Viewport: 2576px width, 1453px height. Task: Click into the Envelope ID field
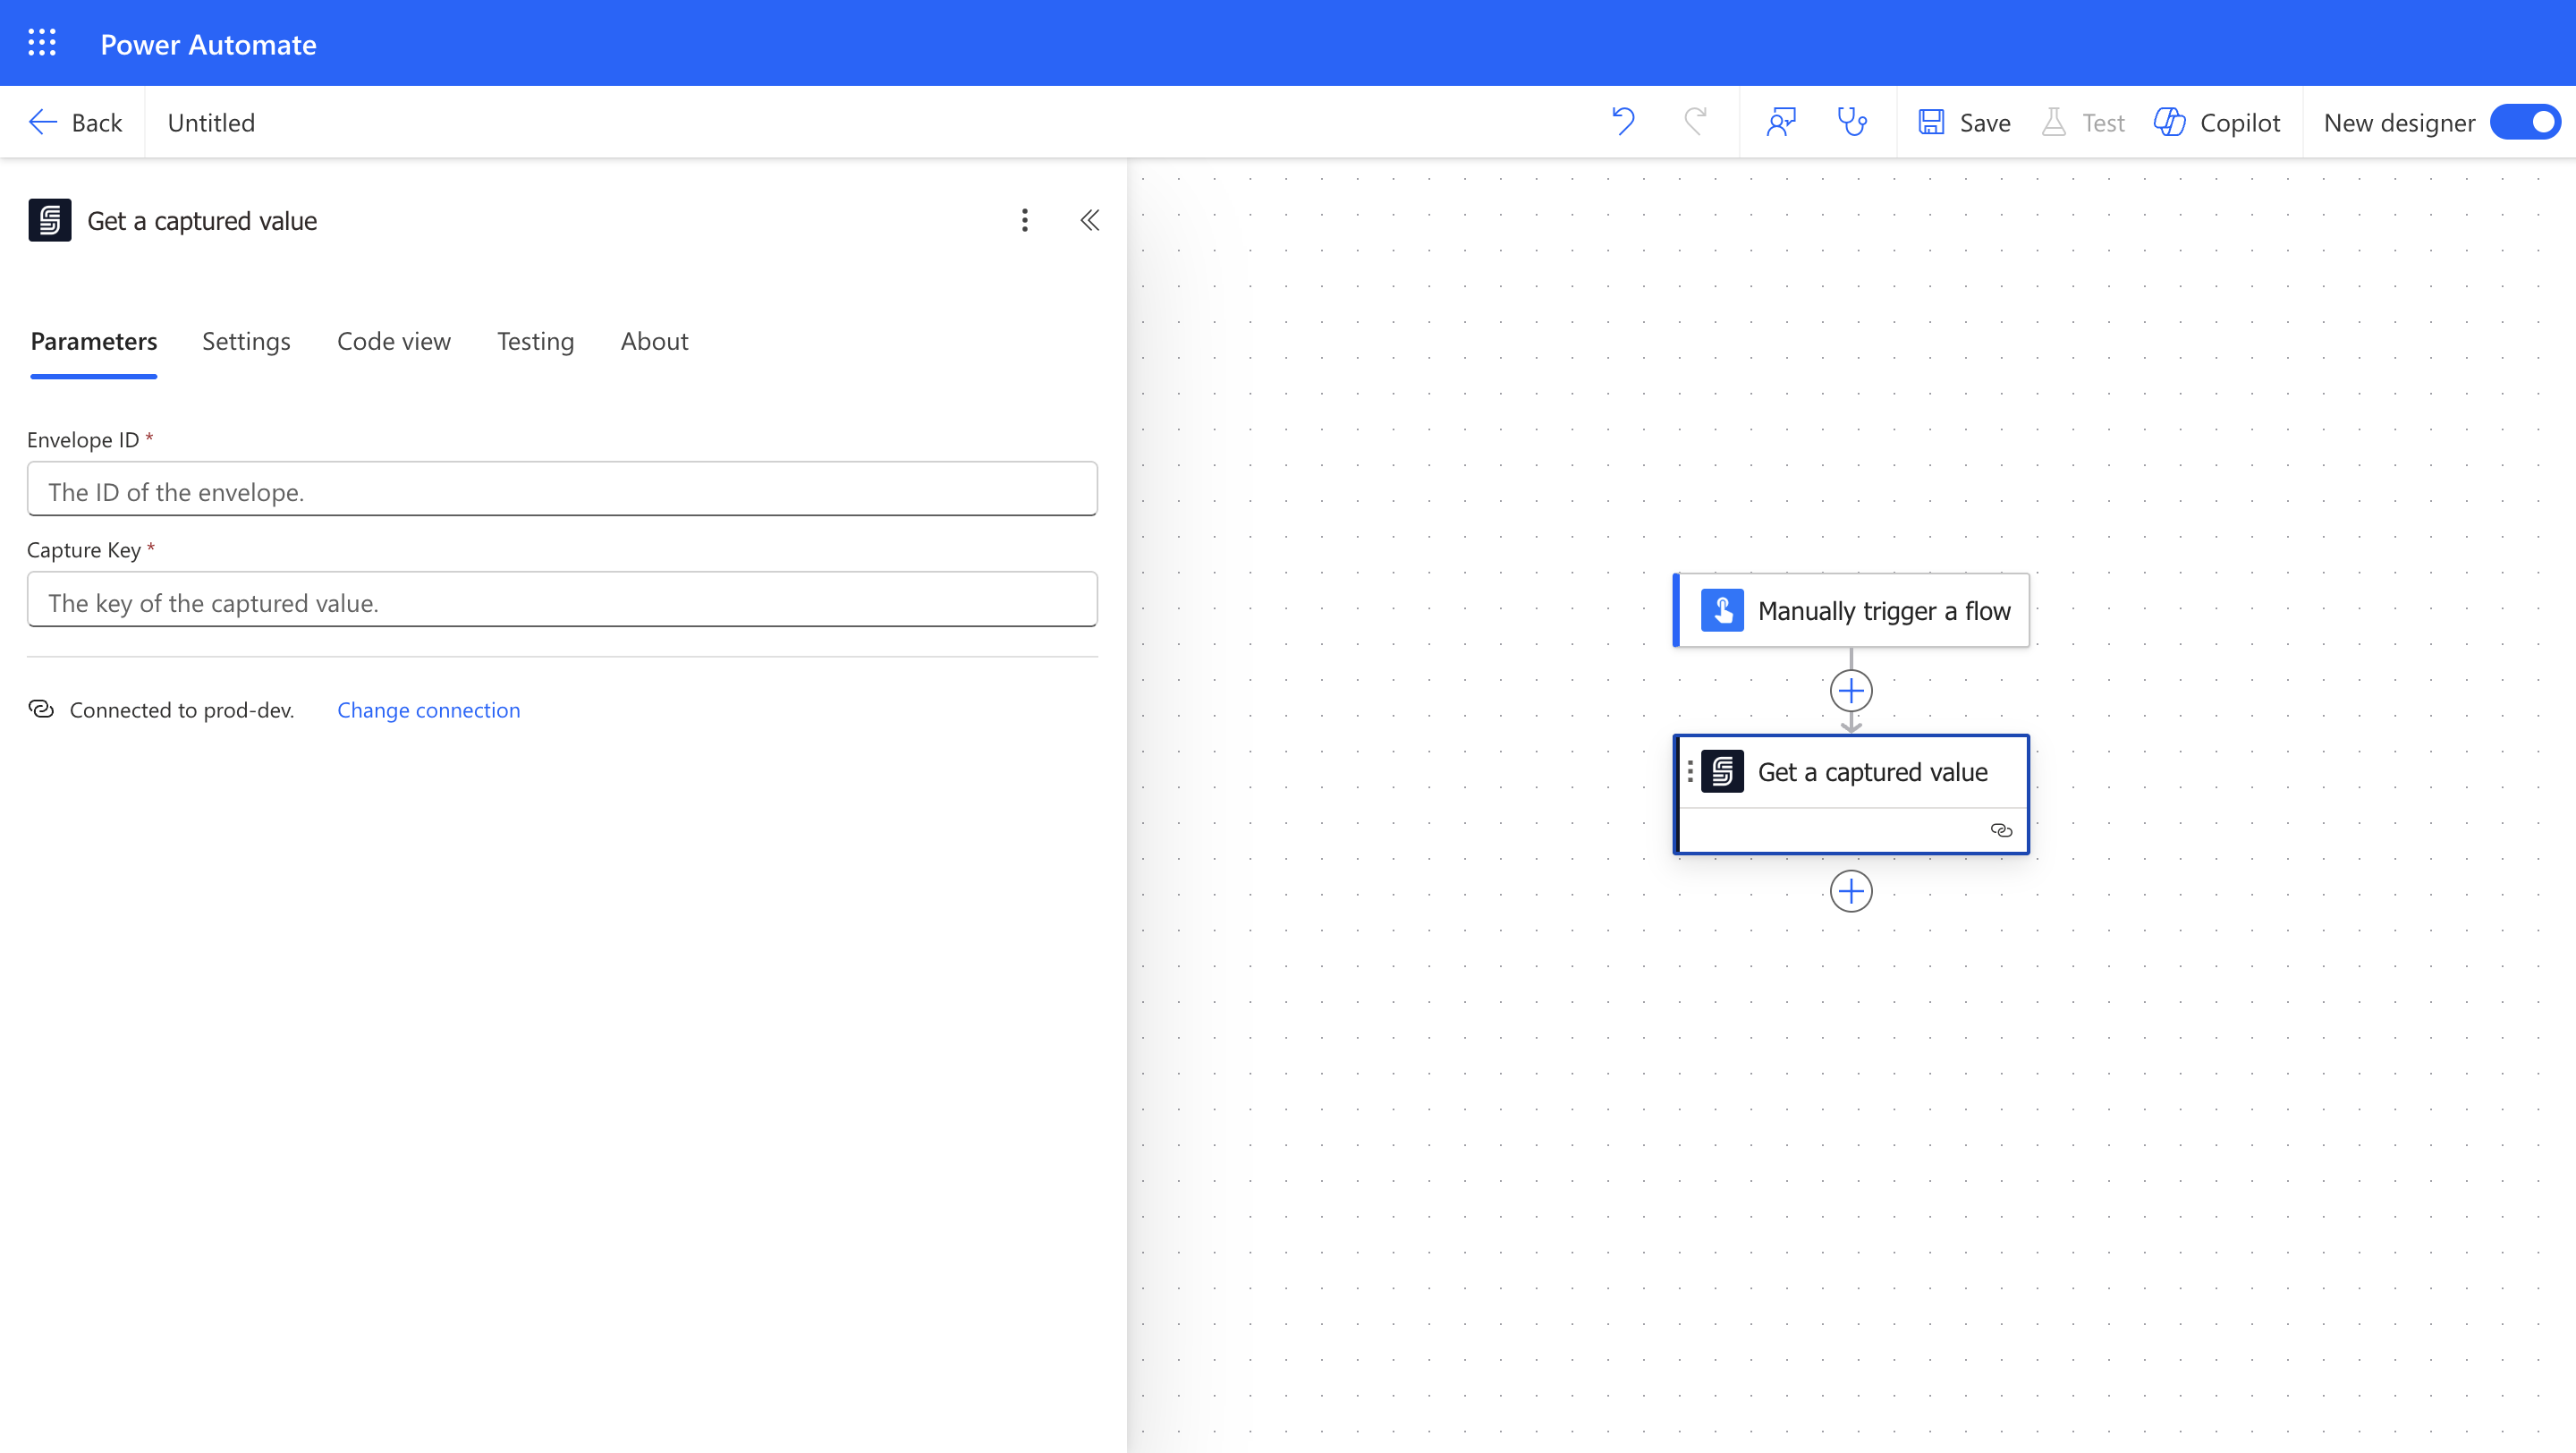coord(562,490)
